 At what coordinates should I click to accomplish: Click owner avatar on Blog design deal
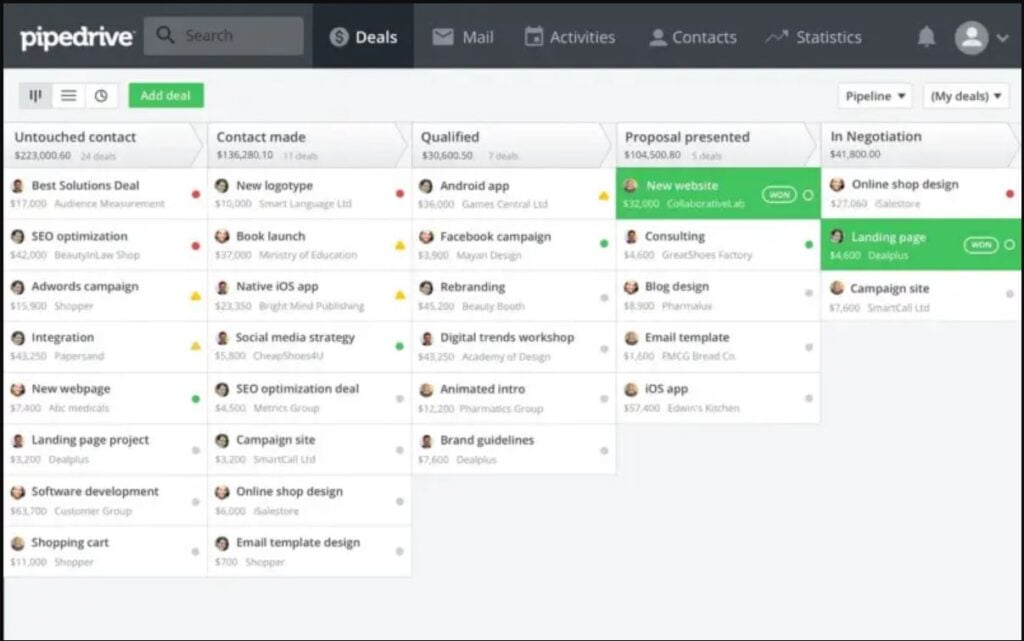[631, 287]
